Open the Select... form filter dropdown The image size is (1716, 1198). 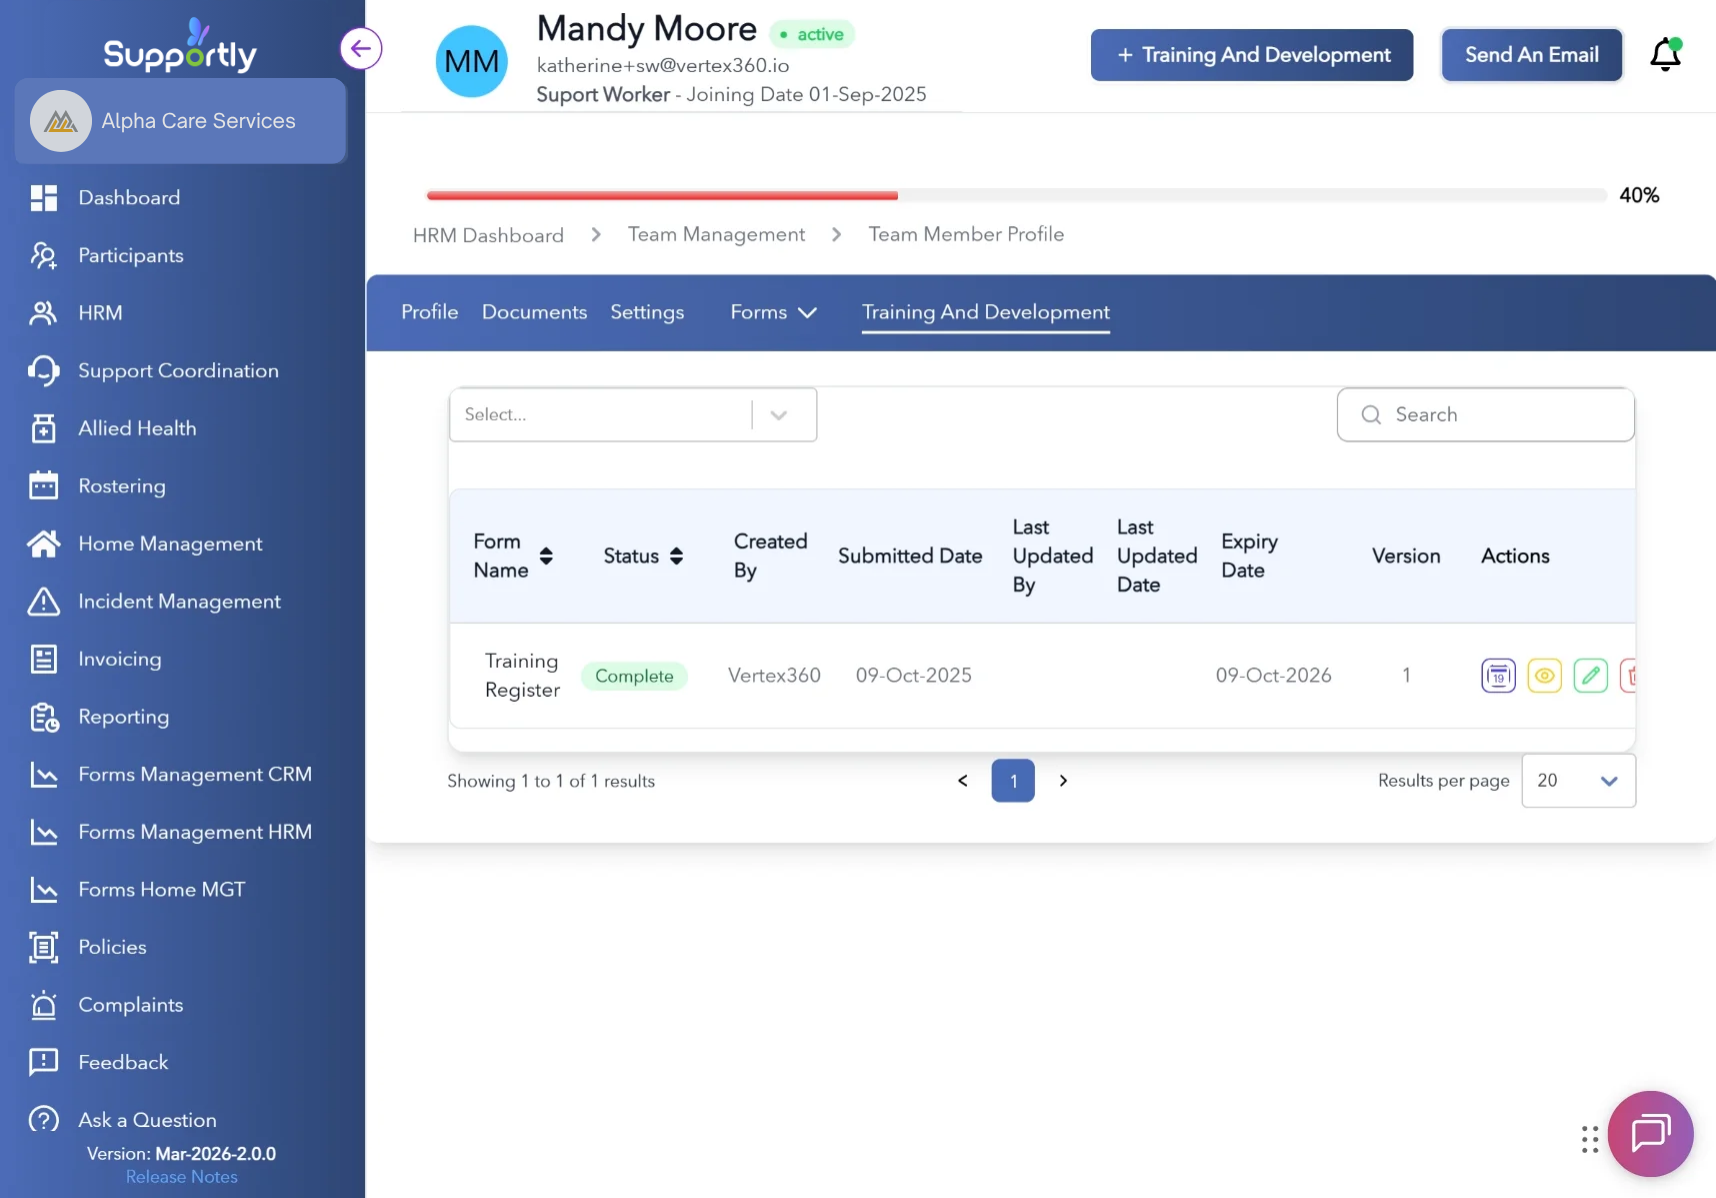point(633,415)
